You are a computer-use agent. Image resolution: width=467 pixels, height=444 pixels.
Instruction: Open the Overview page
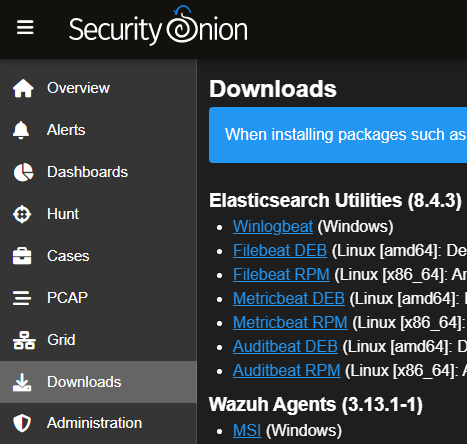[x=98, y=88]
